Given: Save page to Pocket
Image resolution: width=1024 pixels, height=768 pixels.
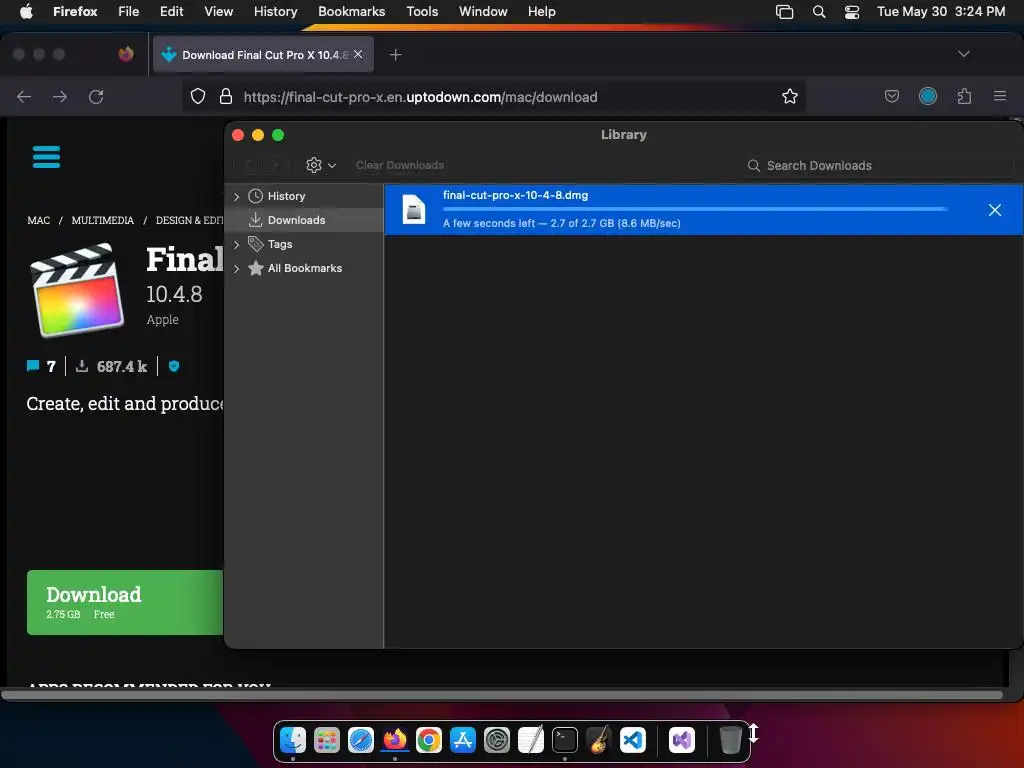Looking at the screenshot, I should point(891,97).
